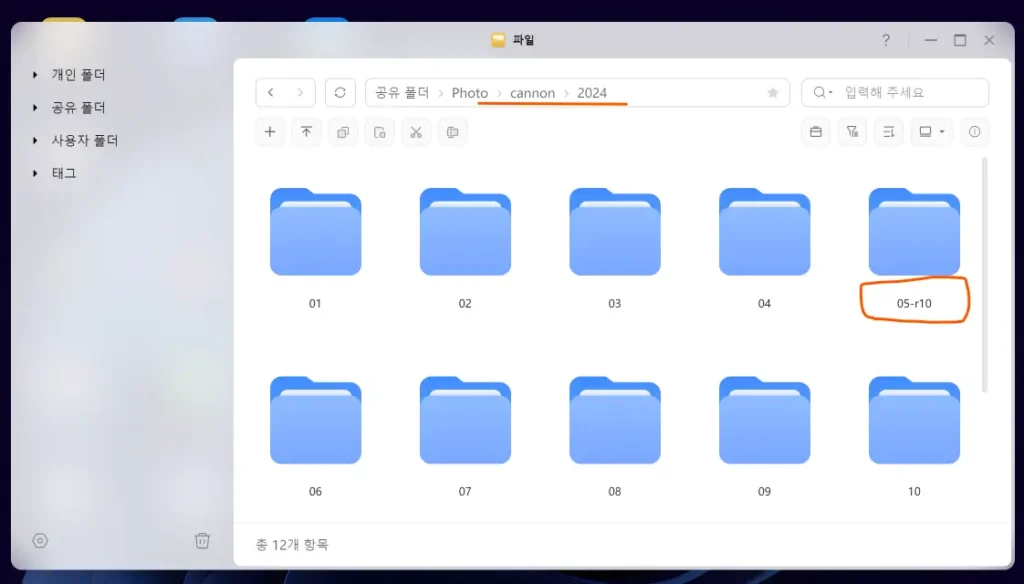This screenshot has width=1024, height=584.
Task: Open settings gear in sidebar bottom
Action: pos(40,541)
